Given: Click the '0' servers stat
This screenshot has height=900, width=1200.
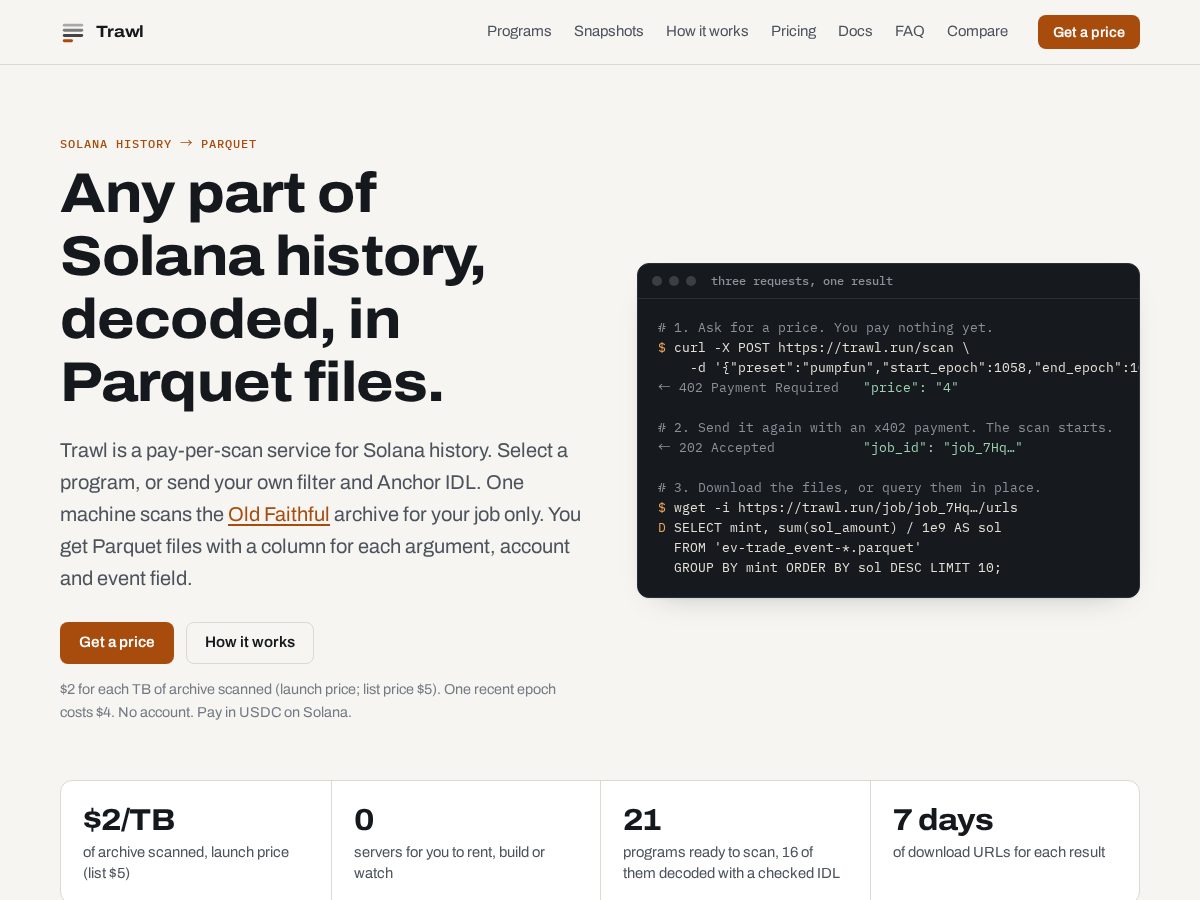Looking at the screenshot, I should 364,820.
